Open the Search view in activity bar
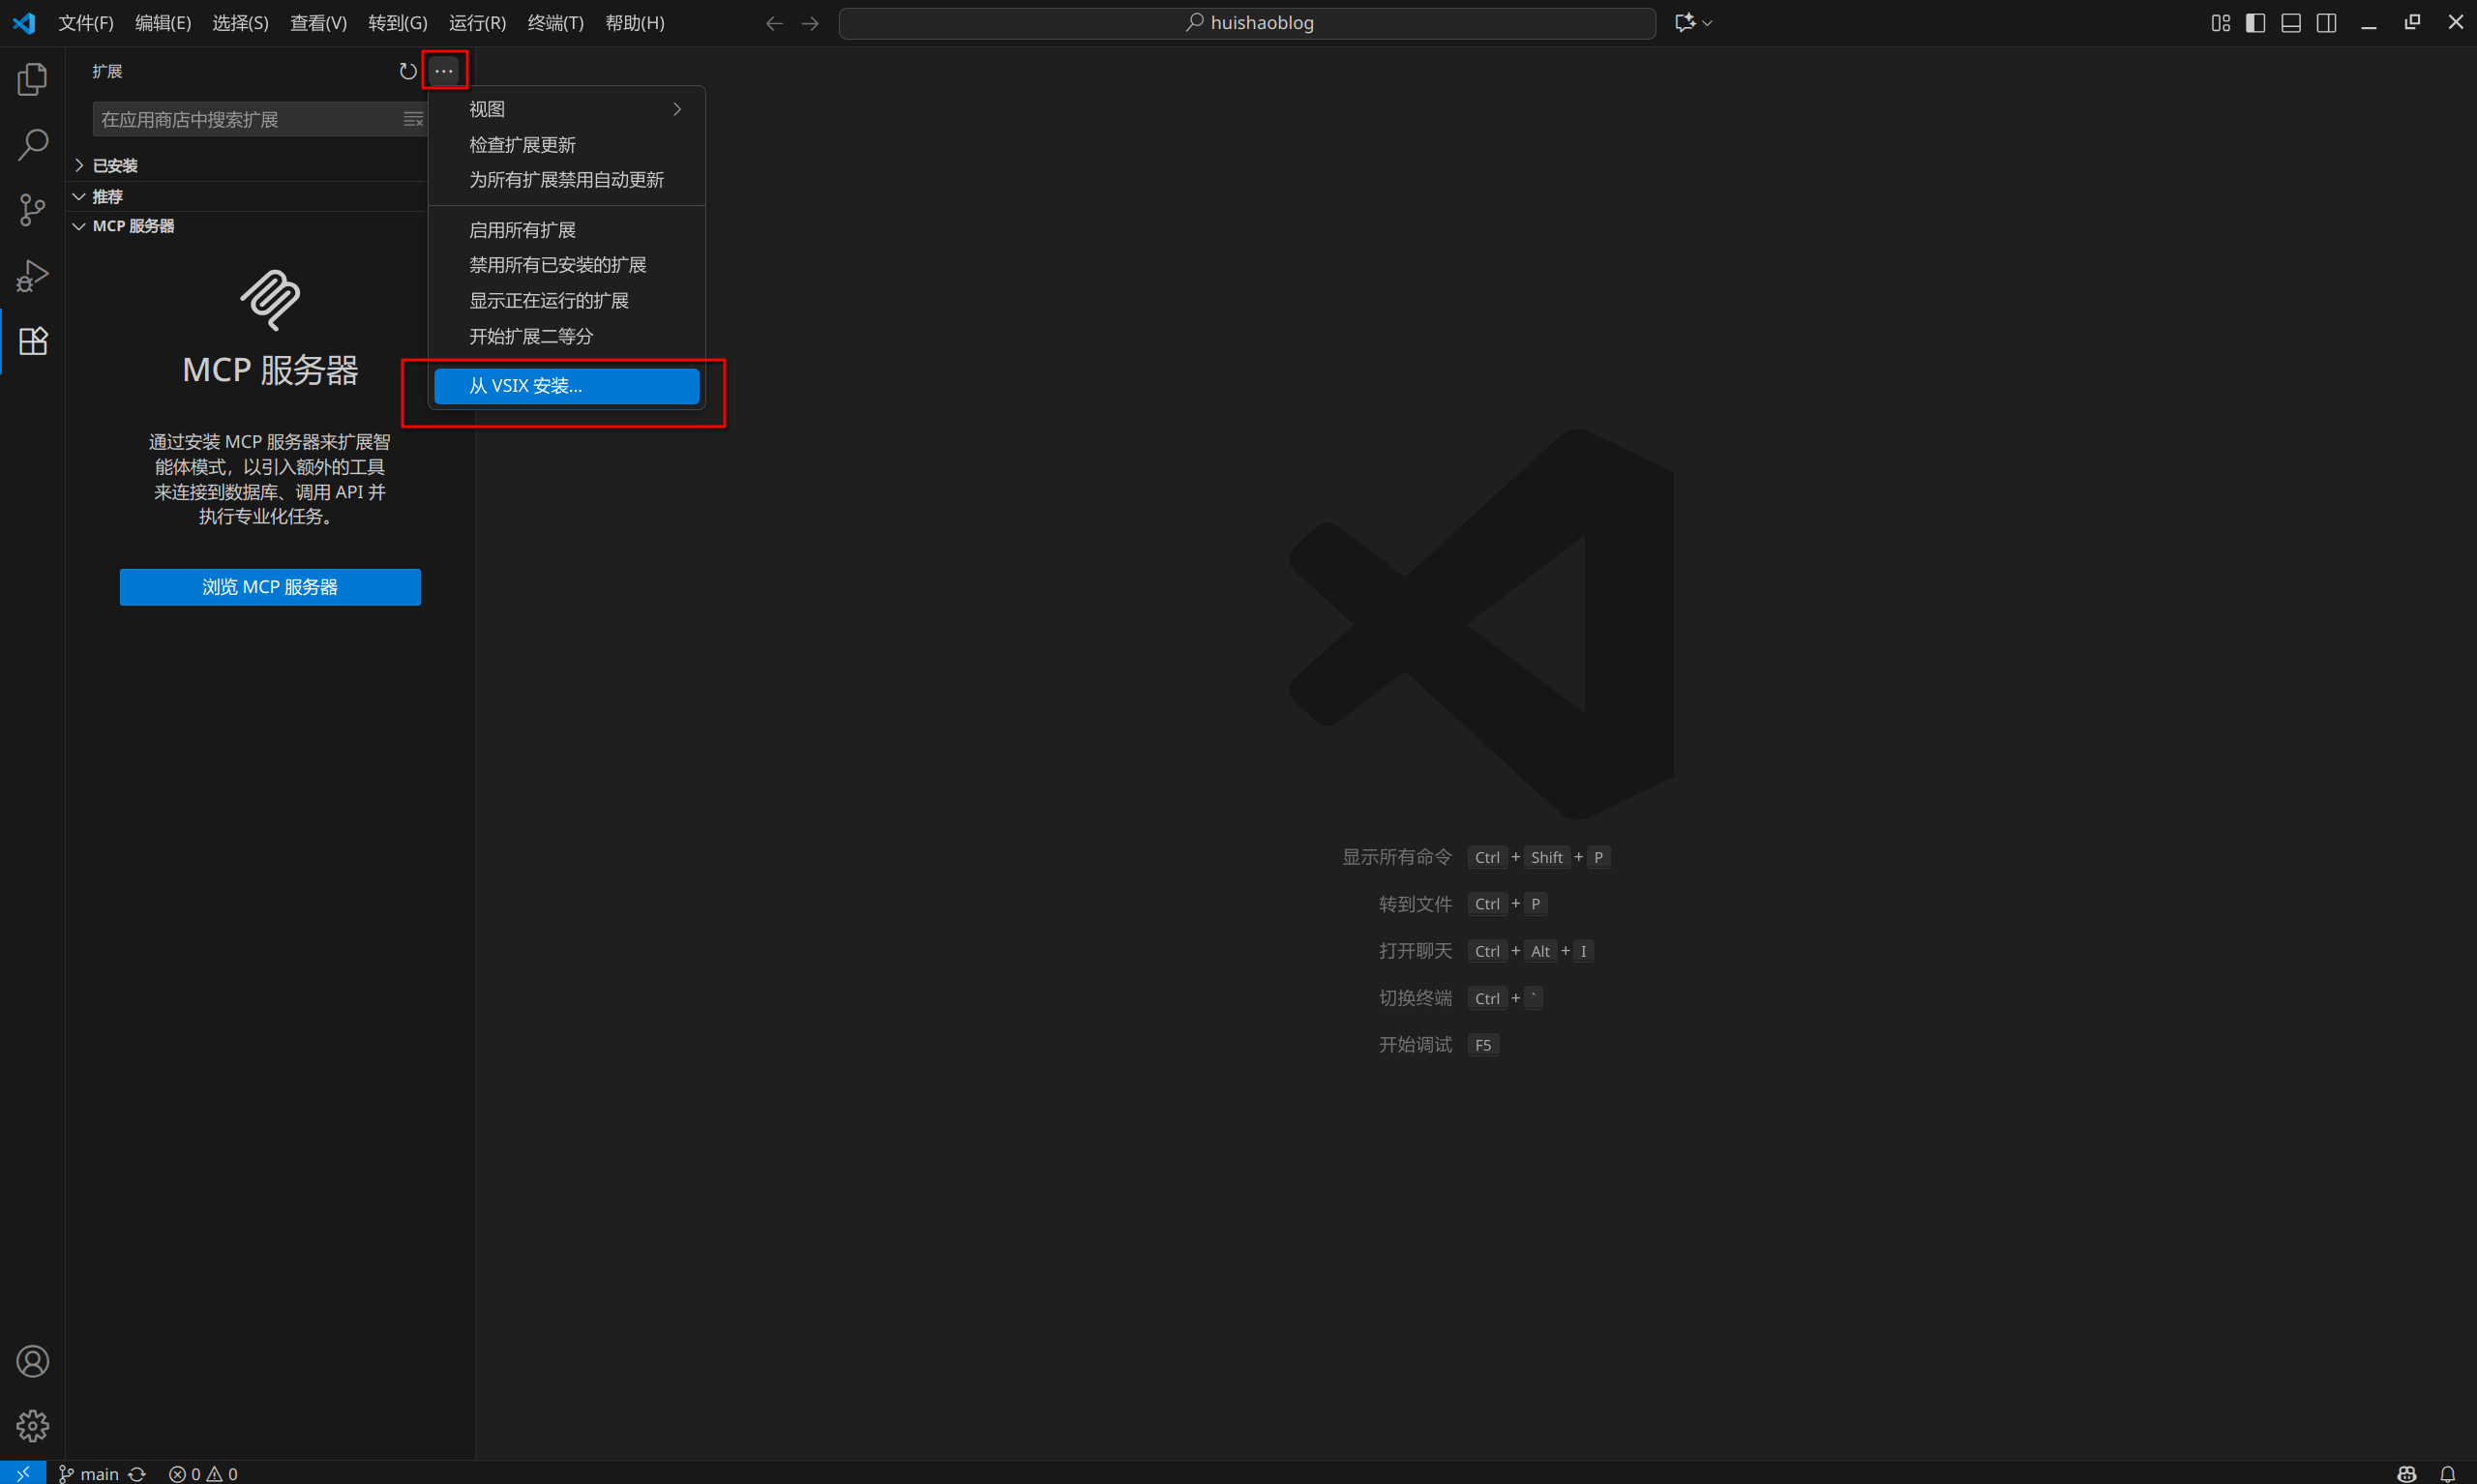 point(33,145)
